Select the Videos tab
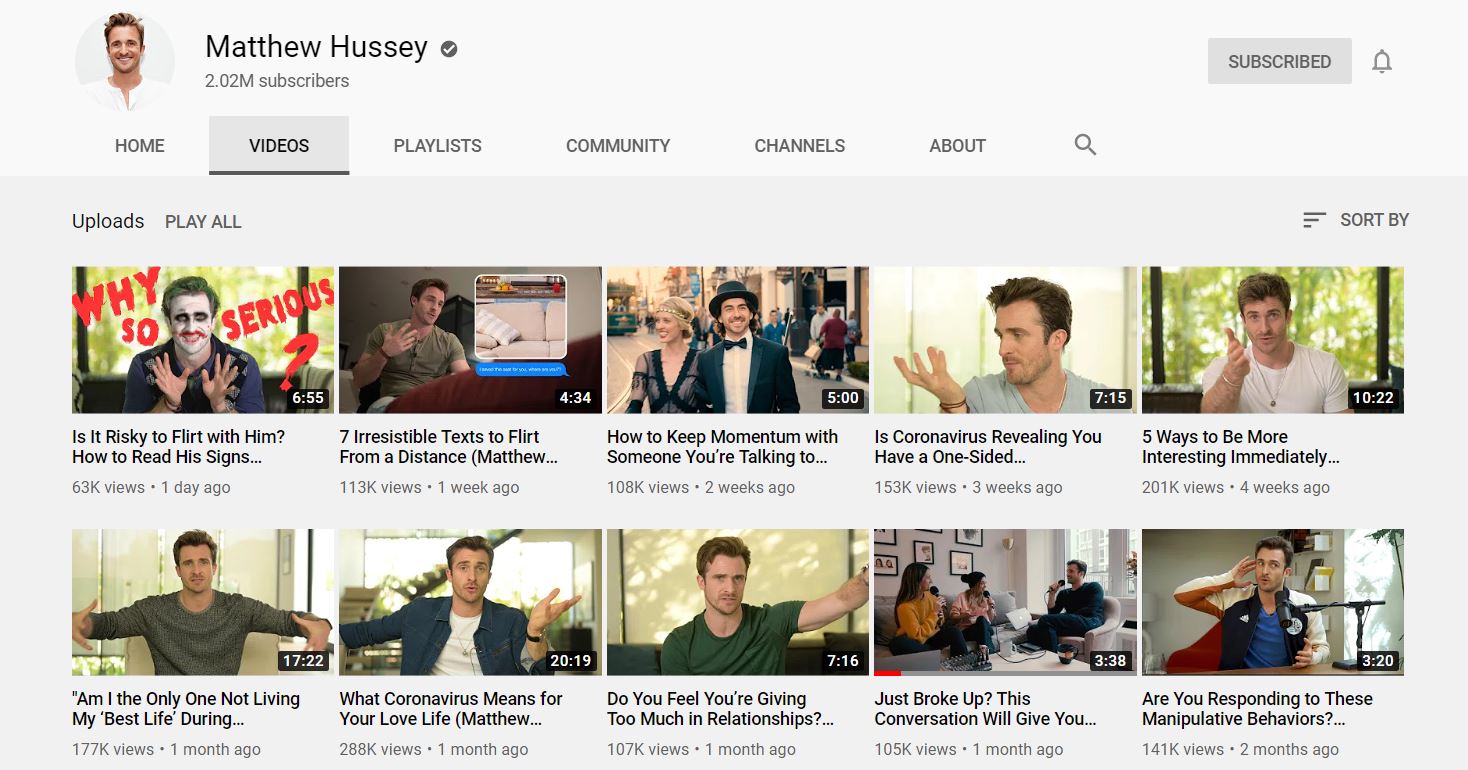 pyautogui.click(x=279, y=146)
